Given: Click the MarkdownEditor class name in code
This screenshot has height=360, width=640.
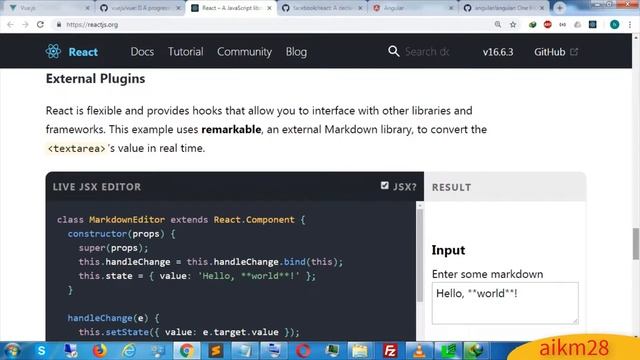Looking at the screenshot, I should [x=127, y=220].
